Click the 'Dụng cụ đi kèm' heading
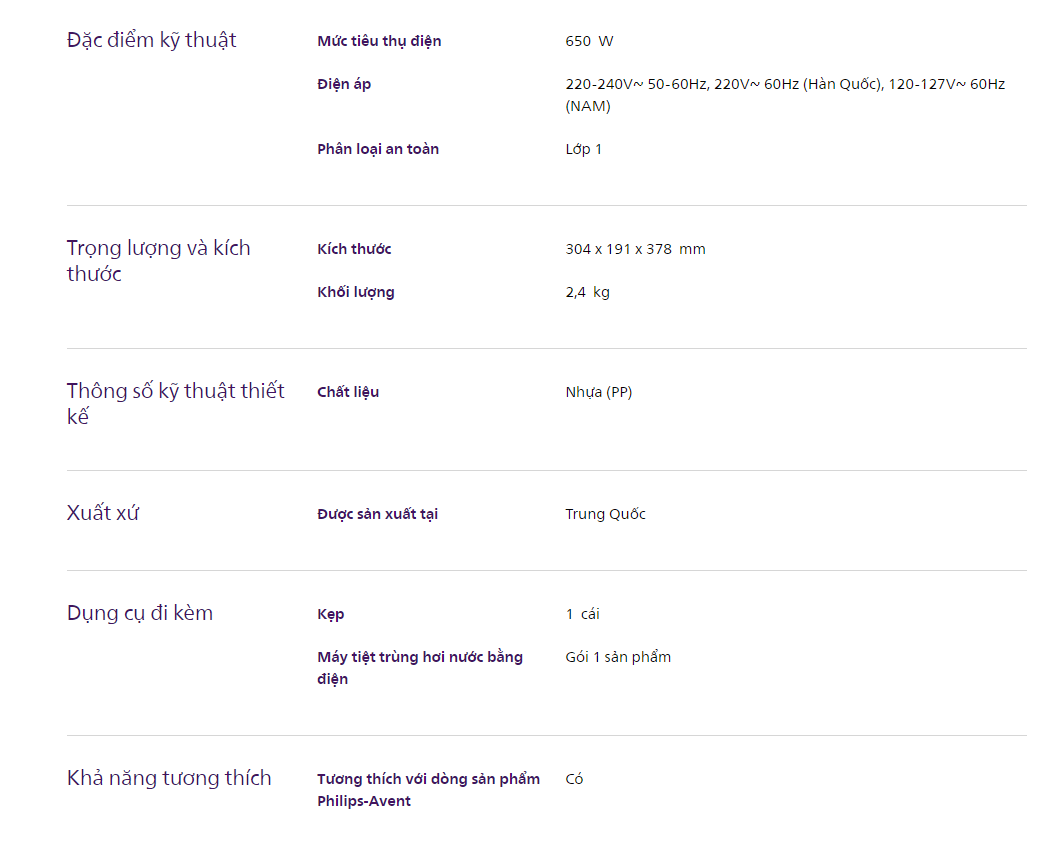Image resolution: width=1045 pixels, height=848 pixels. pos(140,613)
